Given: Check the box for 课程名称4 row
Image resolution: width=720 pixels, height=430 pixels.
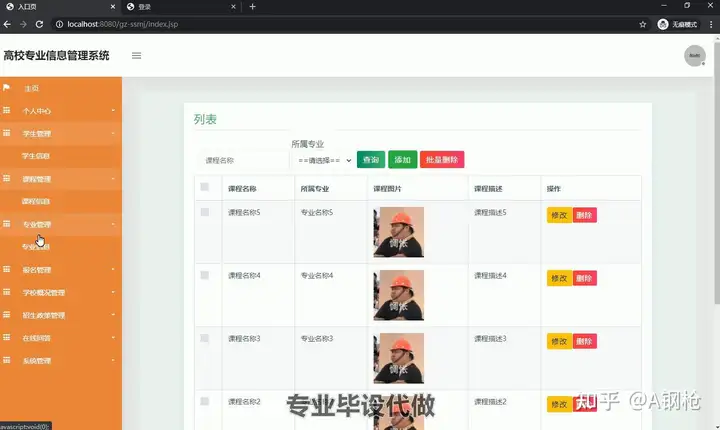Looking at the screenshot, I should coord(204,275).
